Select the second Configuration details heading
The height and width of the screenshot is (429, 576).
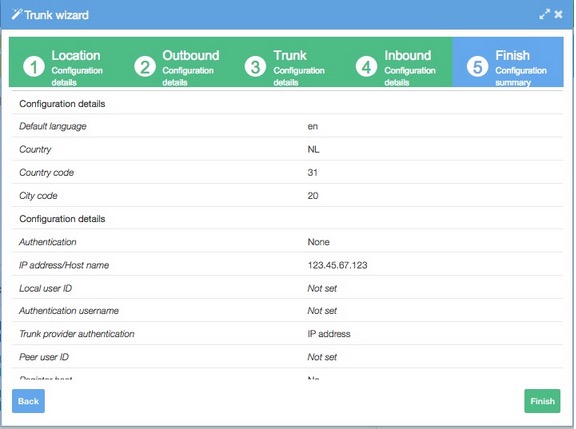coord(62,219)
